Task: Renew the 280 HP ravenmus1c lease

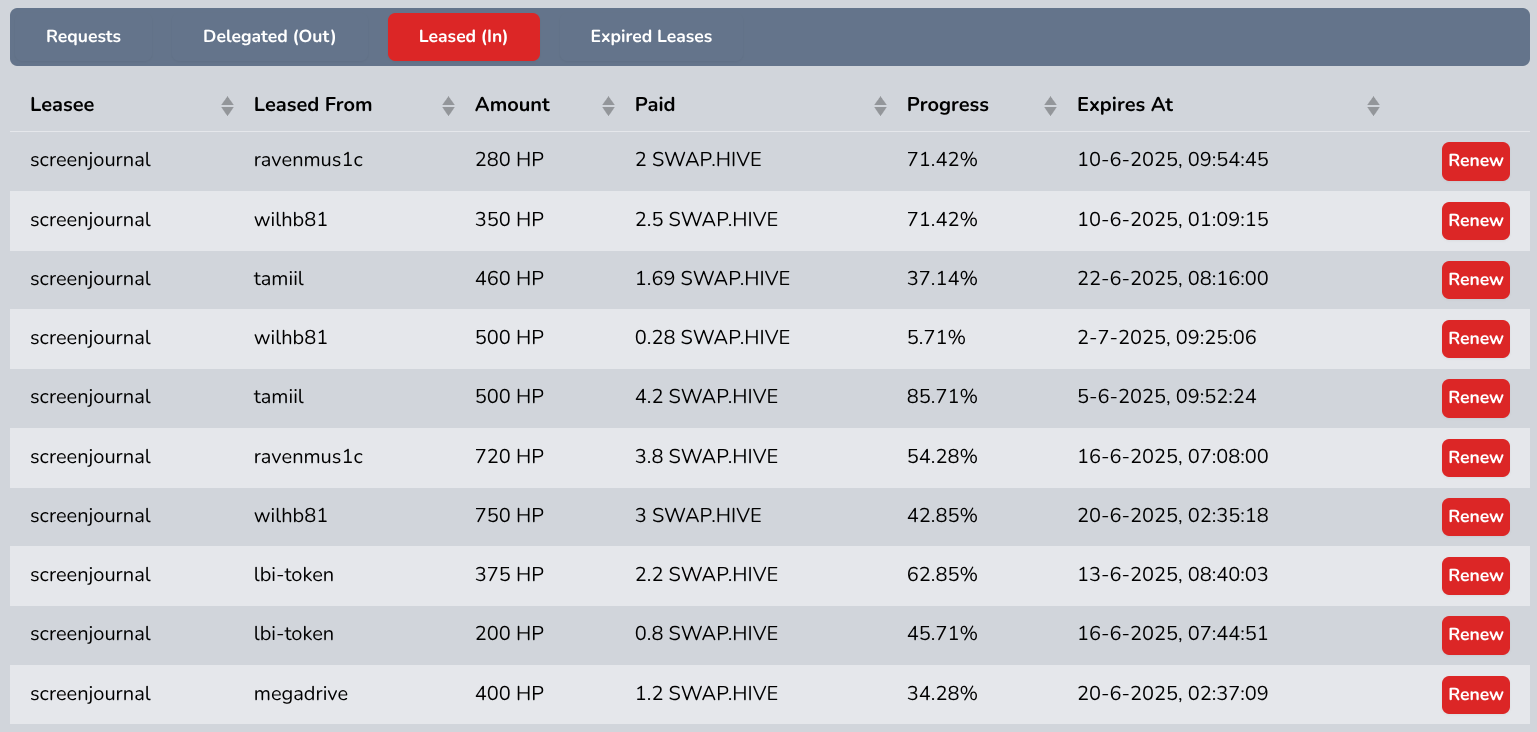Action: coord(1476,161)
